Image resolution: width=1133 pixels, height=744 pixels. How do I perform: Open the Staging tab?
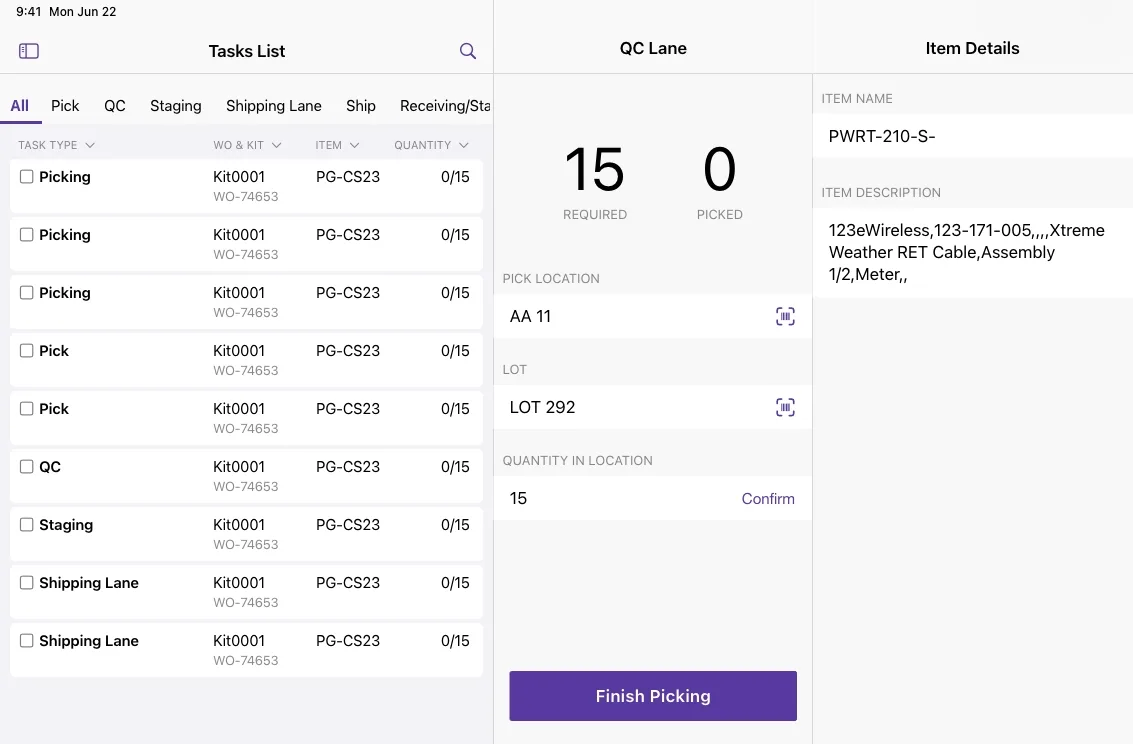(x=176, y=105)
